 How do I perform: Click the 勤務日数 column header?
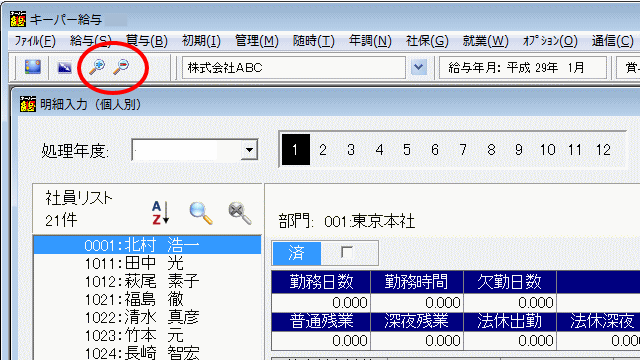click(x=321, y=282)
